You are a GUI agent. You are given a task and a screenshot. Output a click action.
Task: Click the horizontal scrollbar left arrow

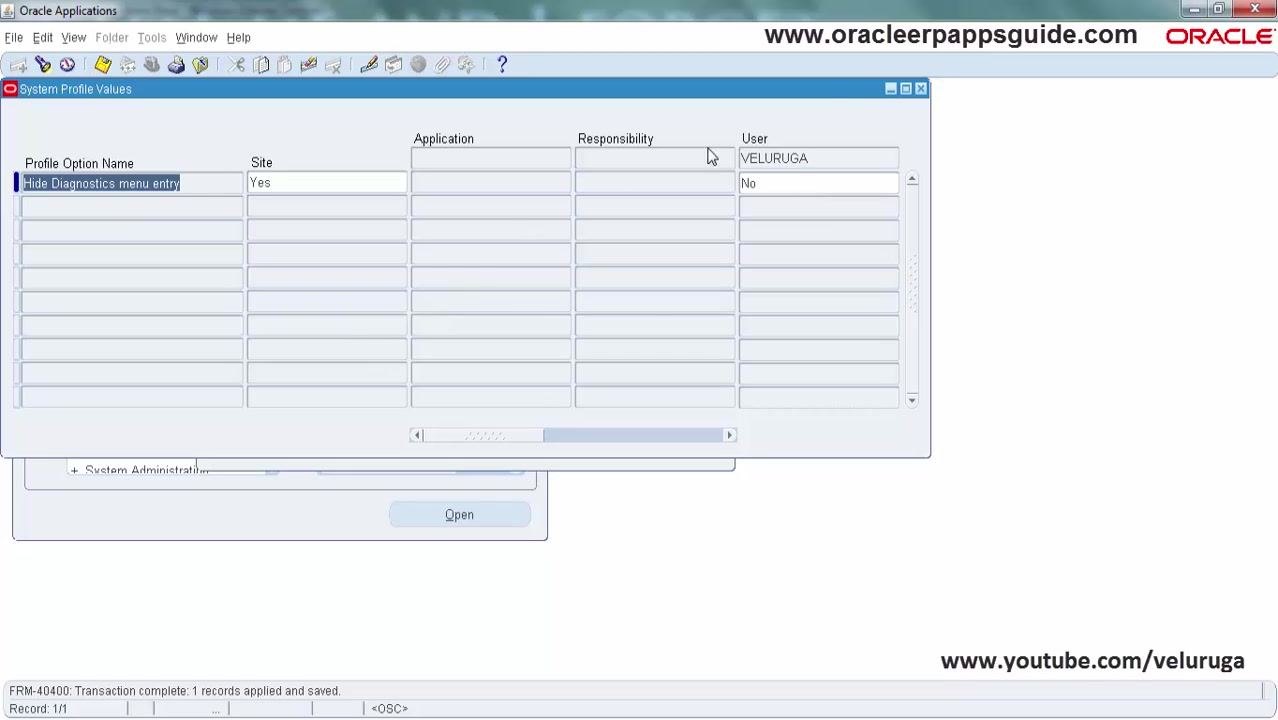(417, 435)
